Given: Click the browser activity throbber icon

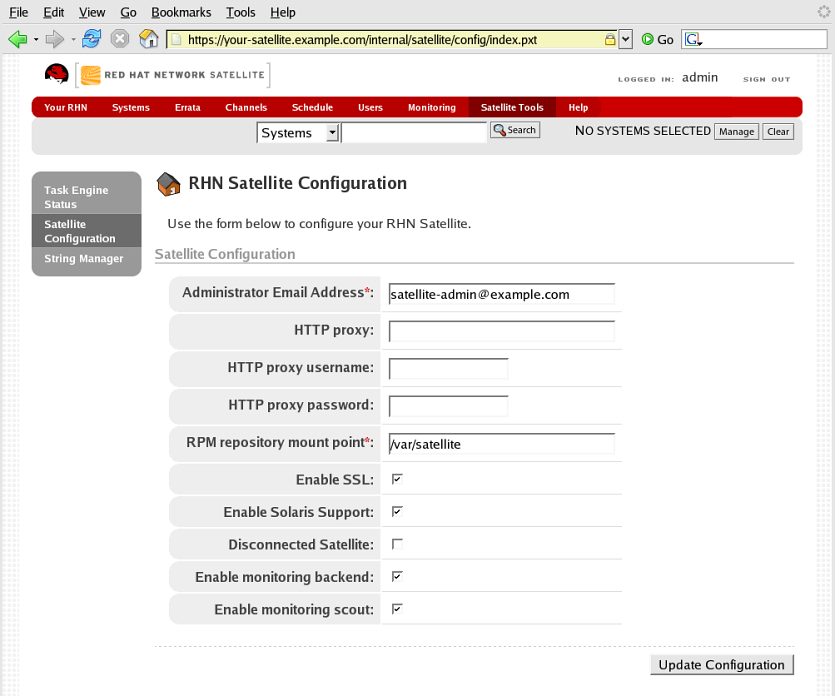Looking at the screenshot, I should tap(824, 12).
